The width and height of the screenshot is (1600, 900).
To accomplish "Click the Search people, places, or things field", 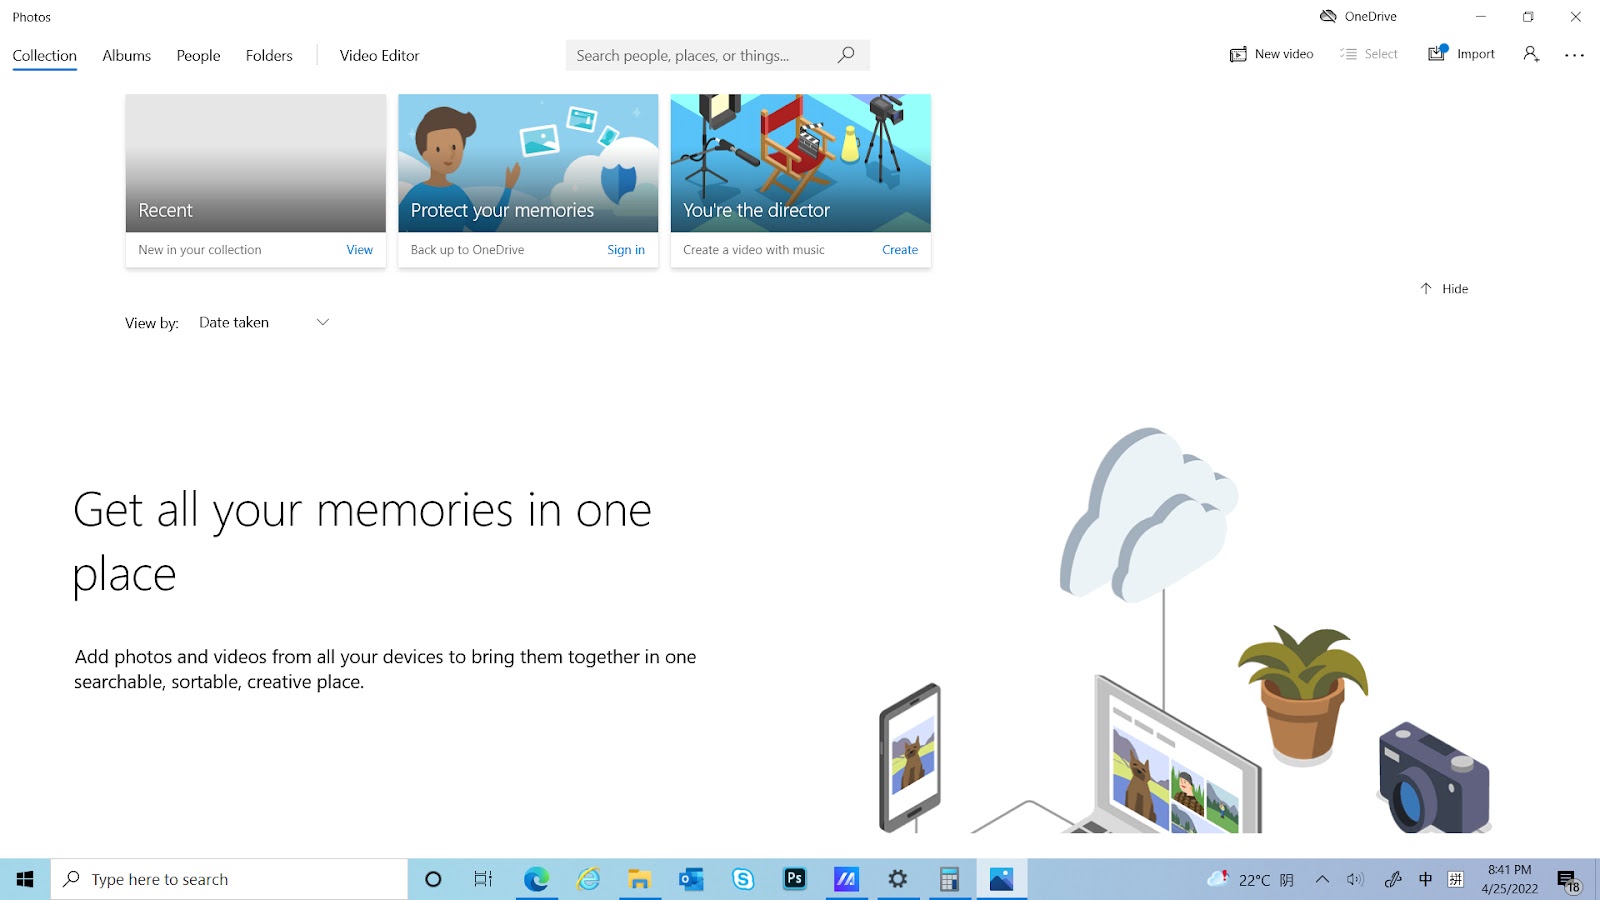I will tap(718, 55).
